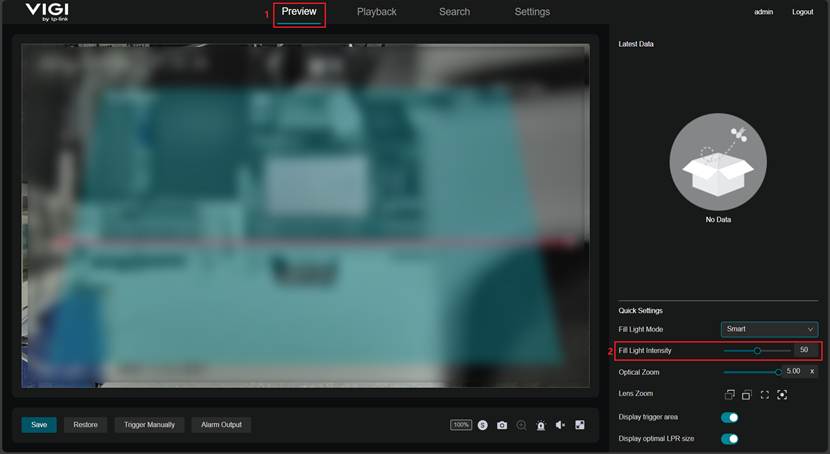Click the alarm siren icon

pyautogui.click(x=541, y=425)
